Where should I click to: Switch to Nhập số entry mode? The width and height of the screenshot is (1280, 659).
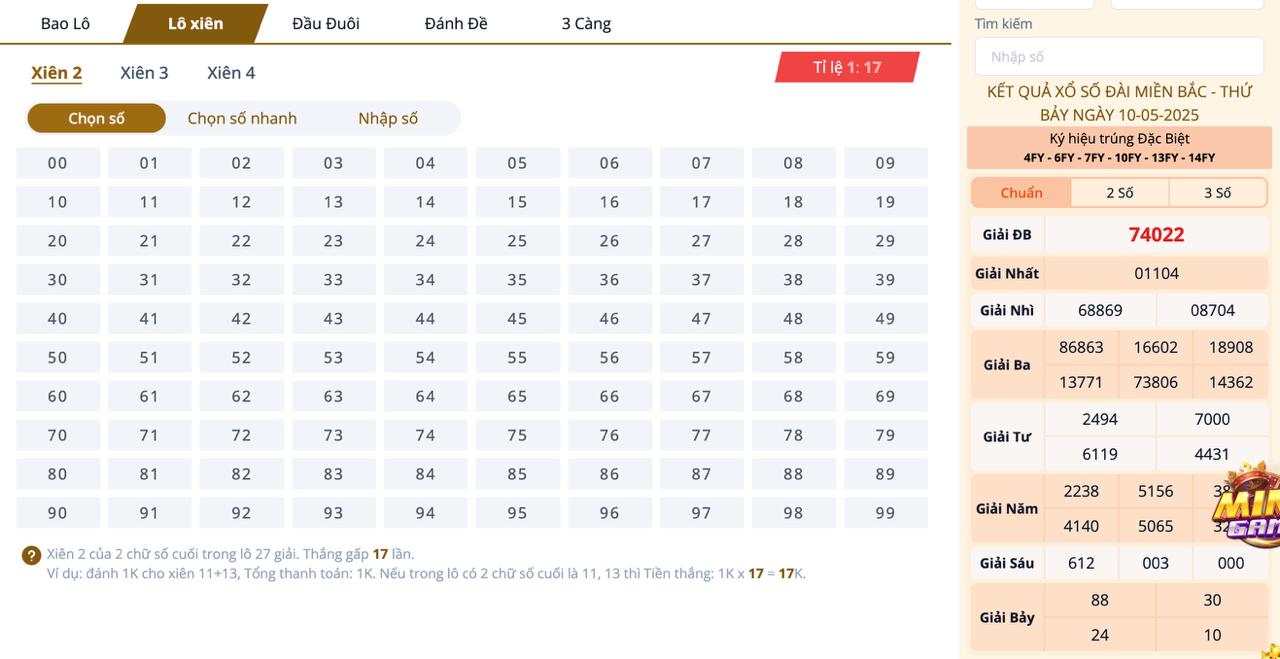coord(388,118)
